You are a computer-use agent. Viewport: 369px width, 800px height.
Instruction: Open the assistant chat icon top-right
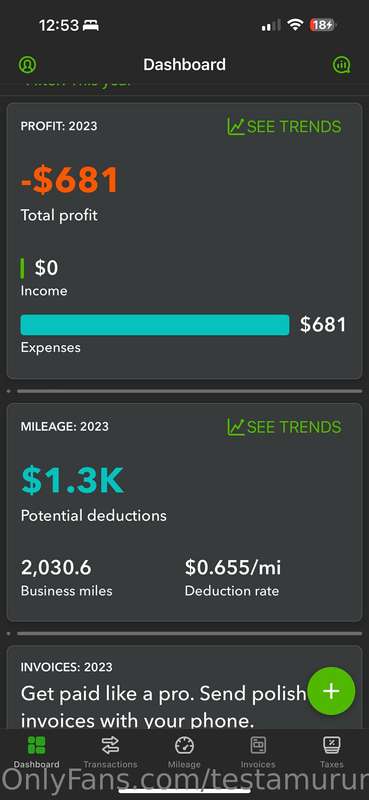tap(341, 65)
